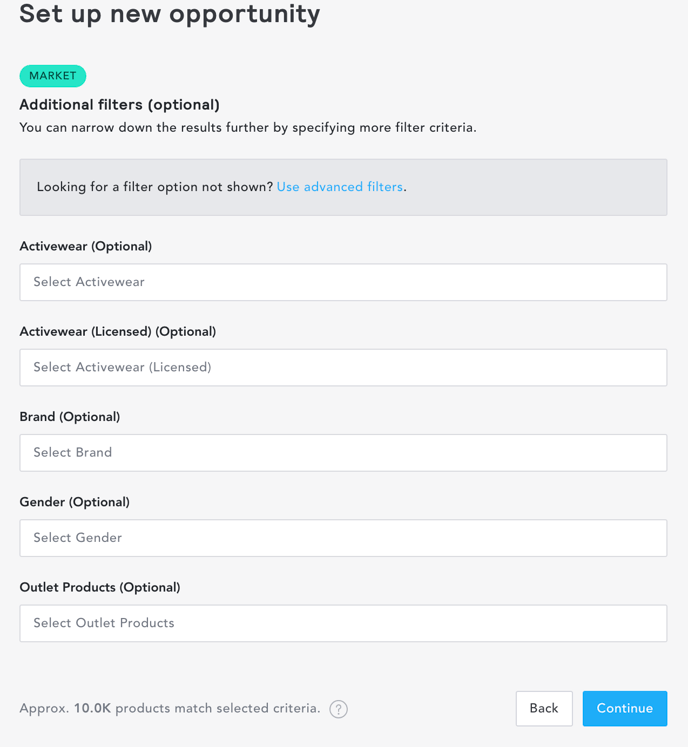
Task: Open the Select Brand dropdown
Action: pos(343,453)
